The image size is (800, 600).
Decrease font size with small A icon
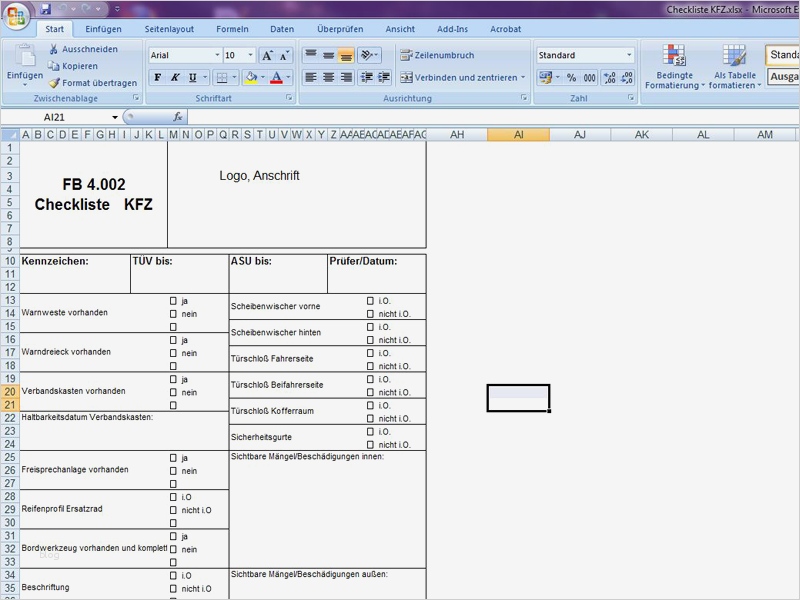[x=284, y=55]
